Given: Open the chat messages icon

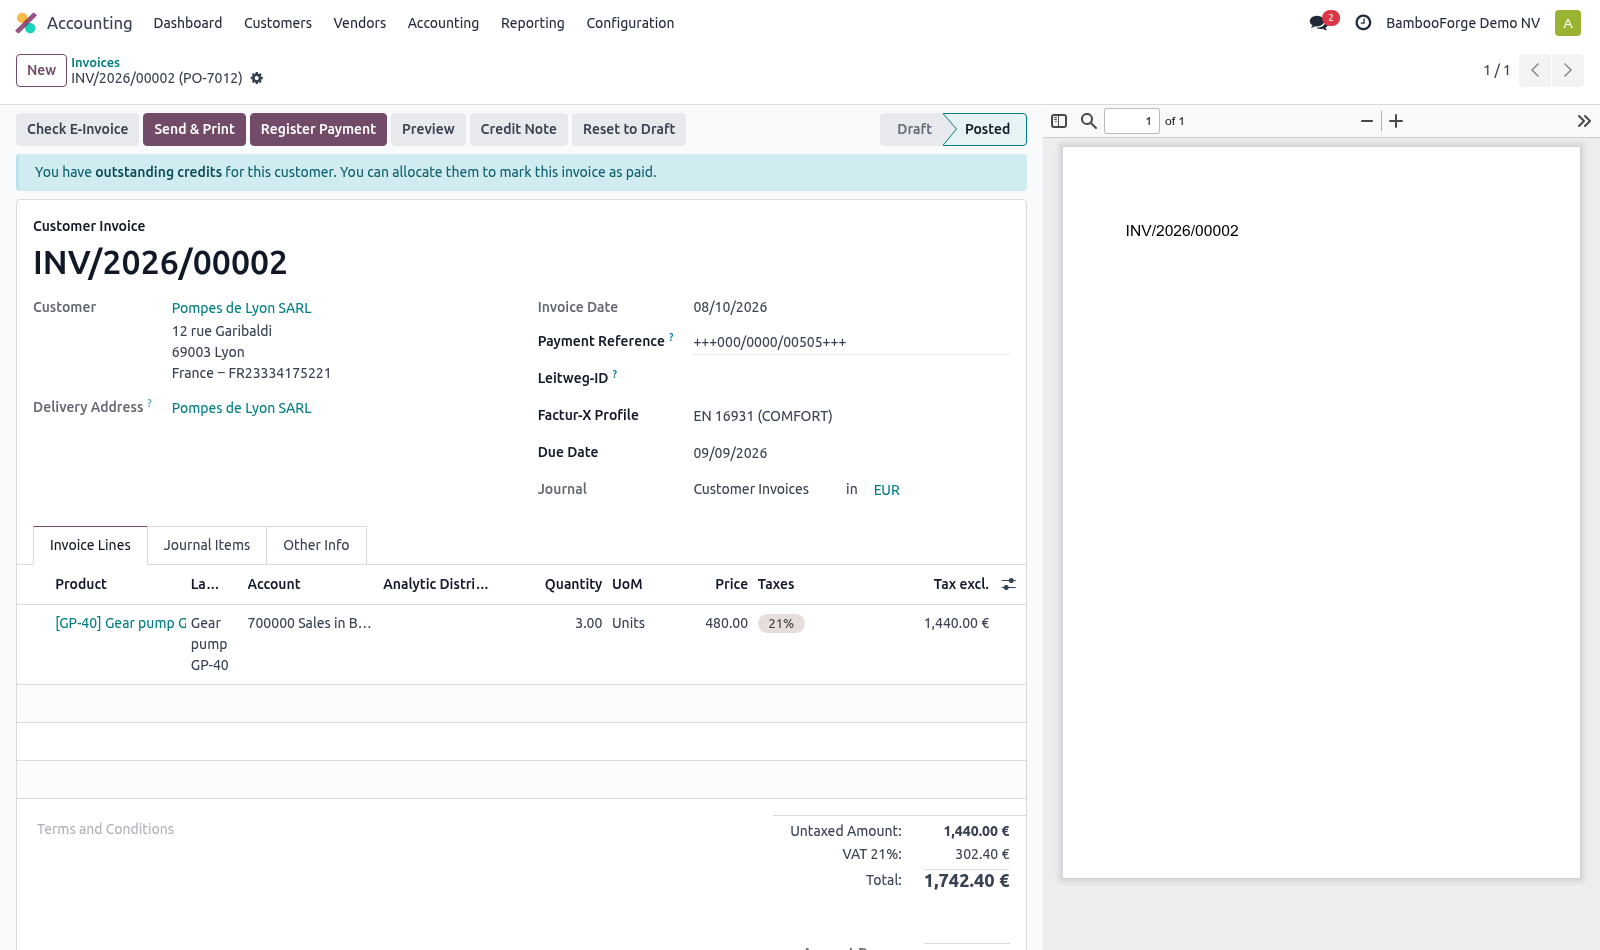Looking at the screenshot, I should pos(1320,22).
